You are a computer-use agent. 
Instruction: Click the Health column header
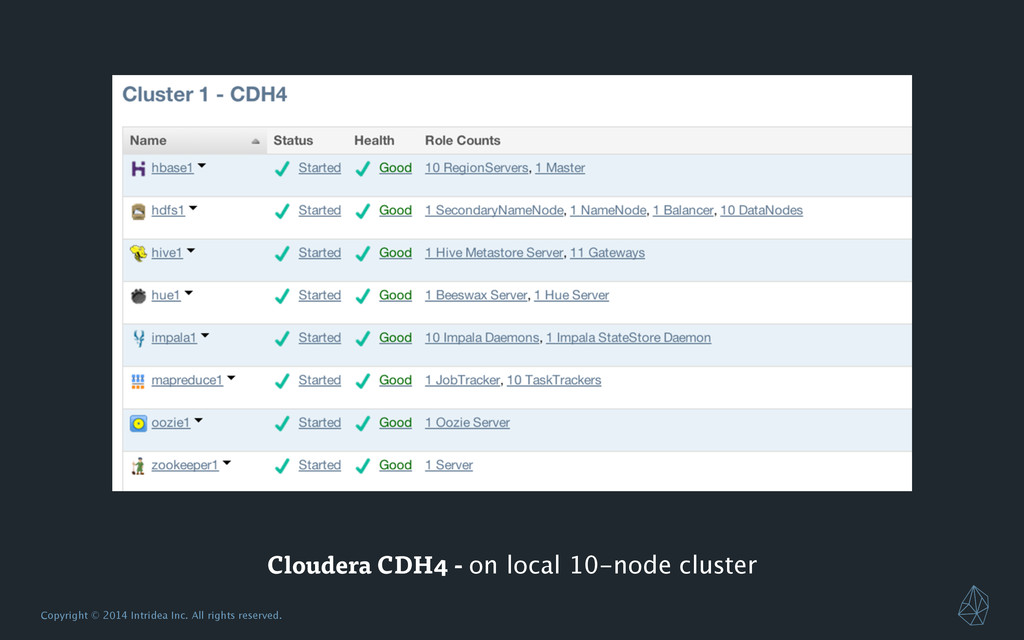tap(374, 140)
